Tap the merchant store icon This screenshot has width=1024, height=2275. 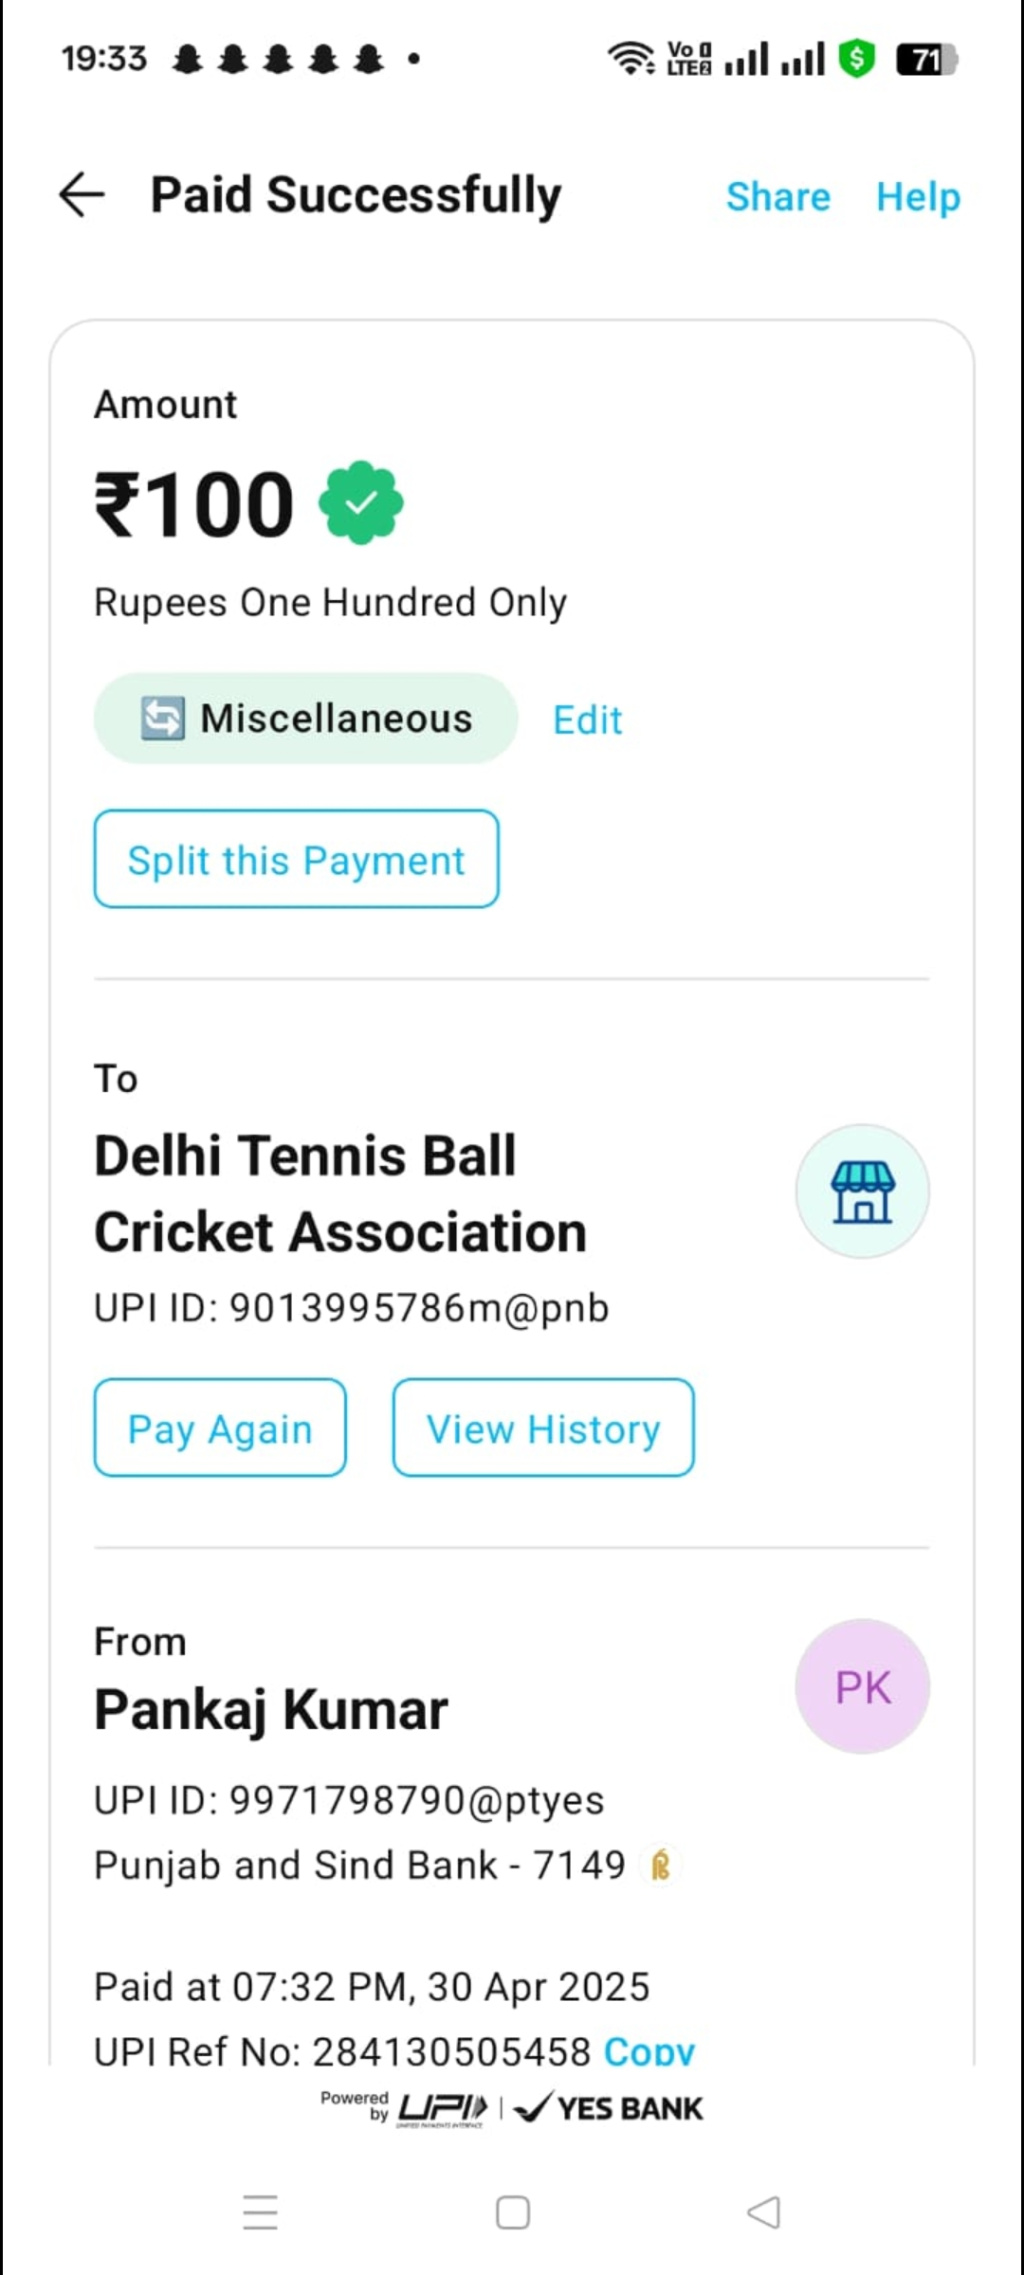tap(862, 1191)
